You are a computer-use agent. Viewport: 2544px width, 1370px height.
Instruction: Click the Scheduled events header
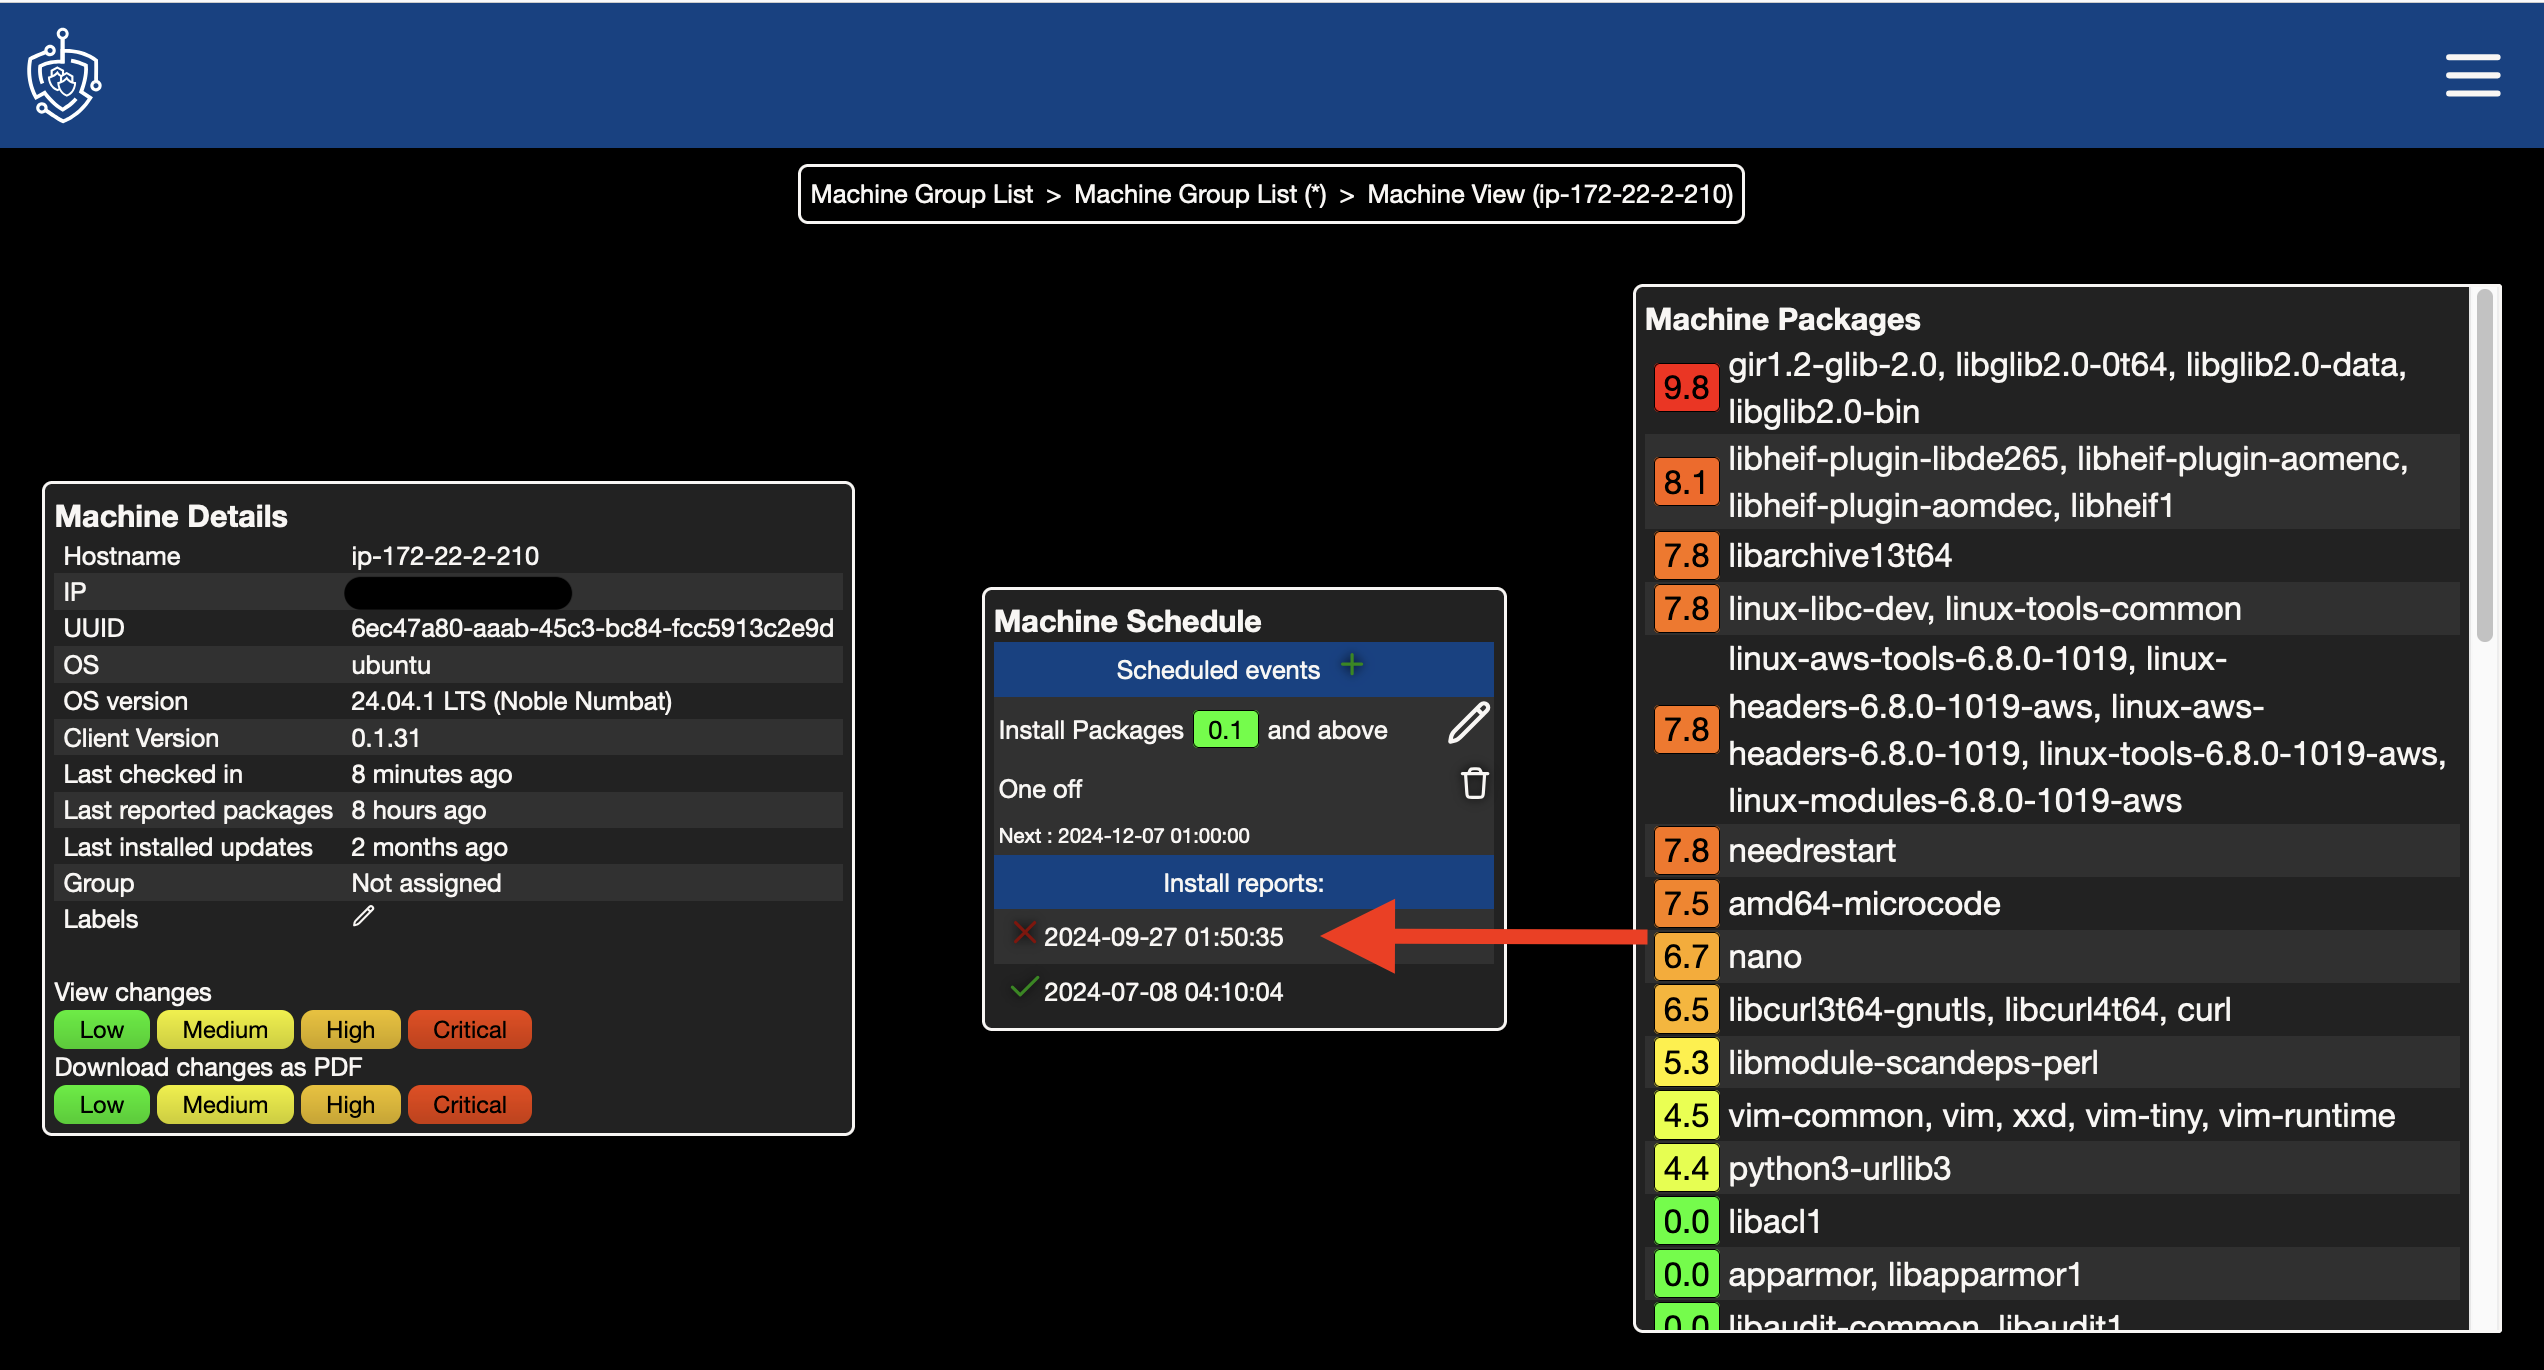point(1243,669)
